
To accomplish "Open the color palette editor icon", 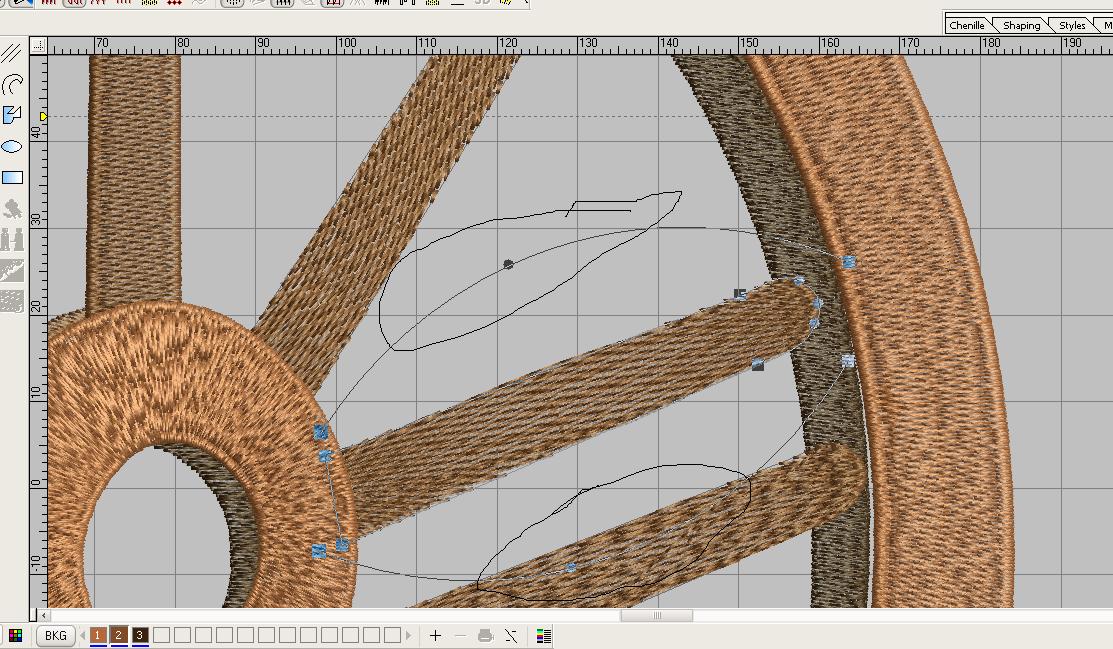I will pyautogui.click(x=15, y=635).
